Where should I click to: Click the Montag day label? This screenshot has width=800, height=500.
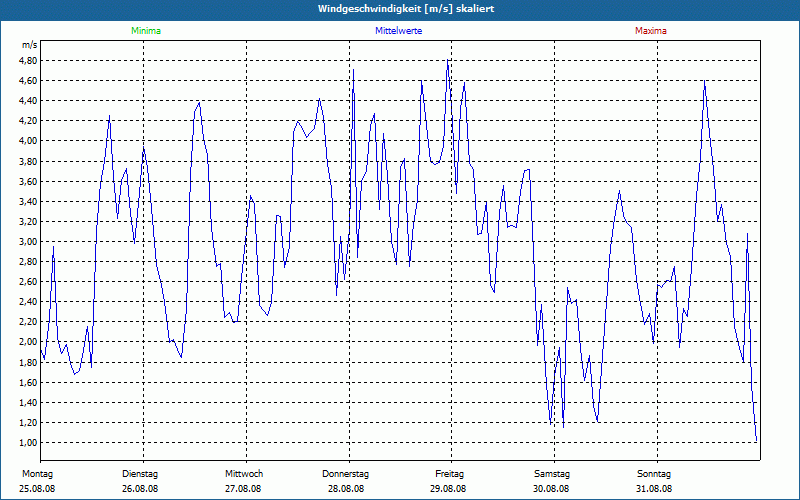[37, 474]
